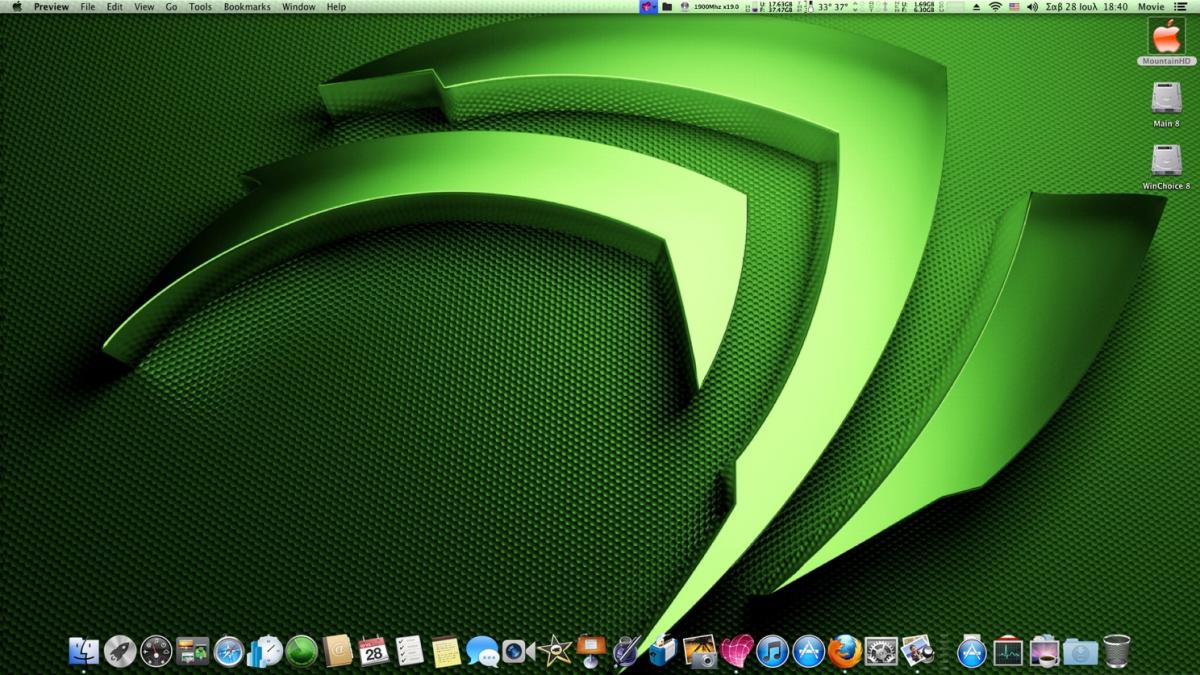Launch Safari compass icon in Dock
The width and height of the screenshot is (1200, 675).
click(229, 651)
